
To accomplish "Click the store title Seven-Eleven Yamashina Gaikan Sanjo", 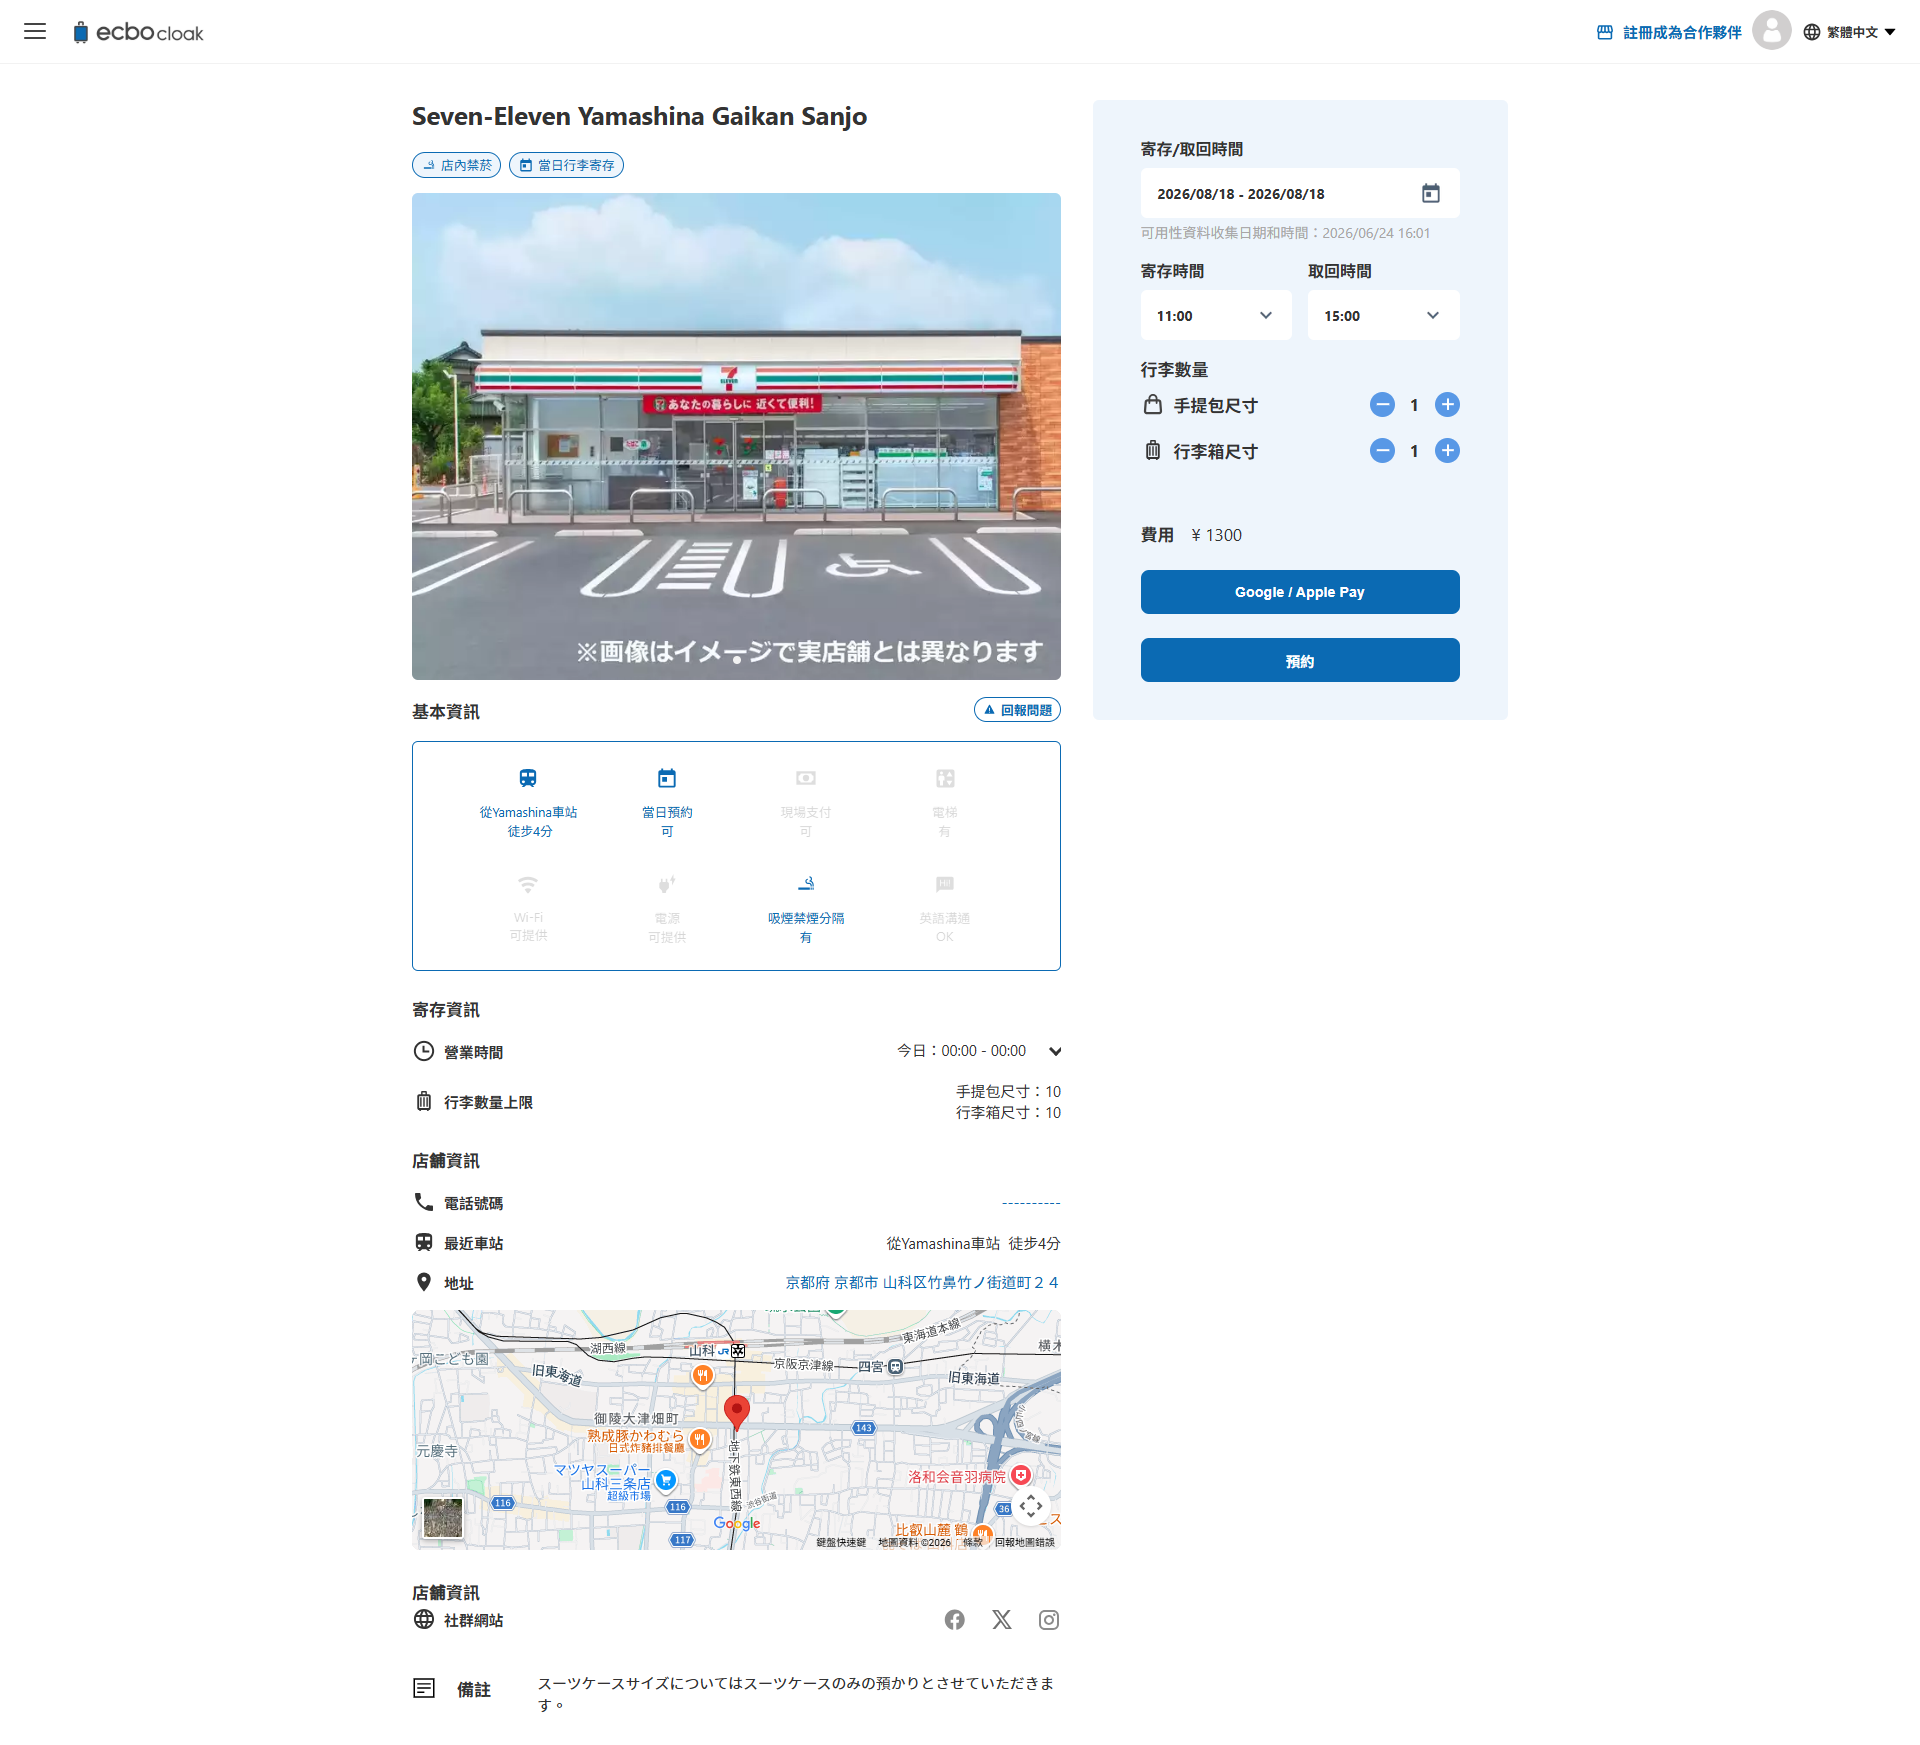I will 640,117.
